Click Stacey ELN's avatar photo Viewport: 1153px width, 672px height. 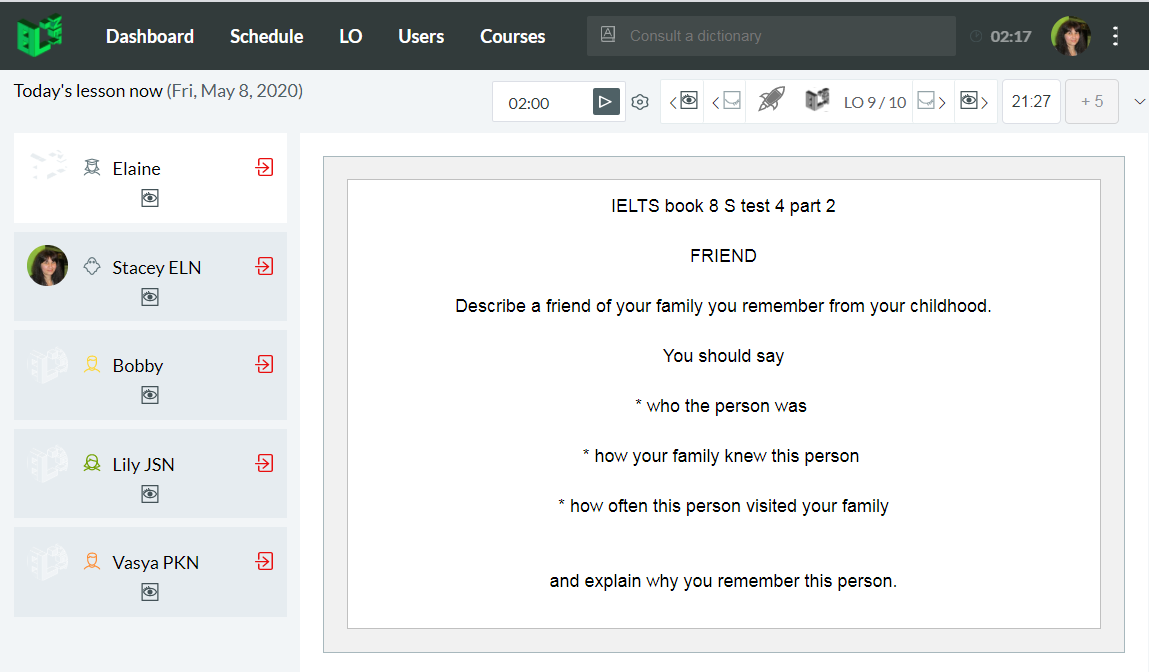point(48,265)
